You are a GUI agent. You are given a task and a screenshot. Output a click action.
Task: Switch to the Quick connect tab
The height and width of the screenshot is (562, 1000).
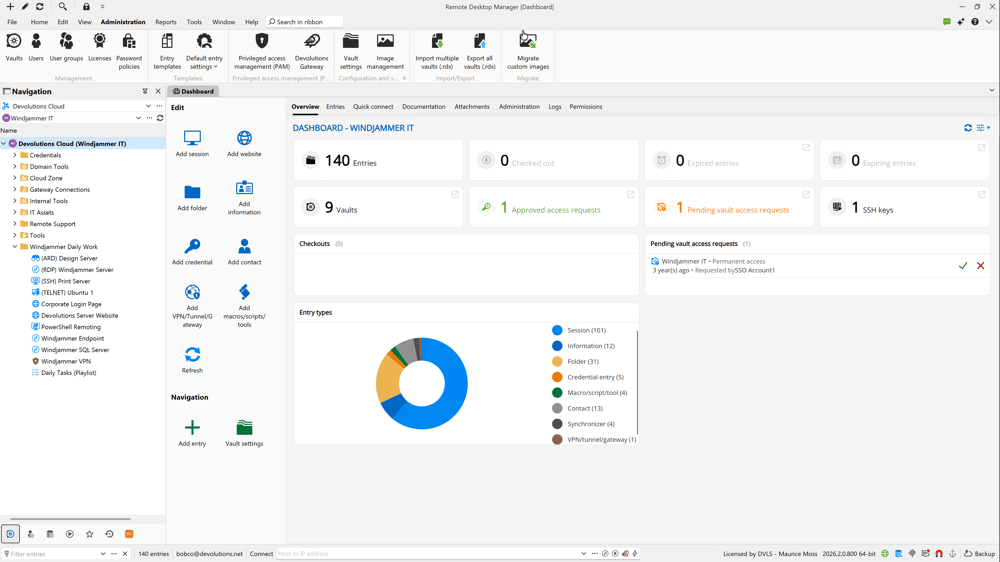click(x=373, y=107)
